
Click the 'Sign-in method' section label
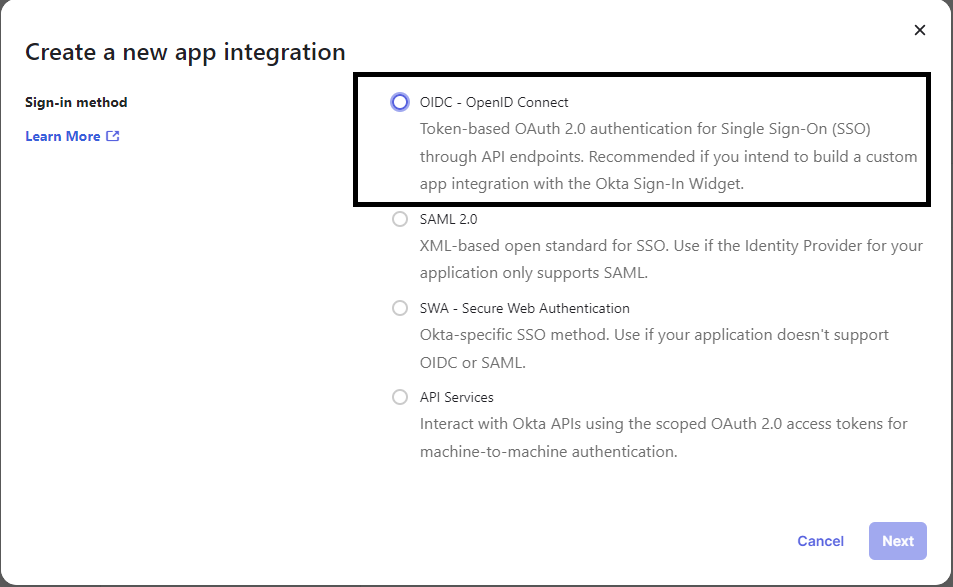pyautogui.click(x=76, y=102)
